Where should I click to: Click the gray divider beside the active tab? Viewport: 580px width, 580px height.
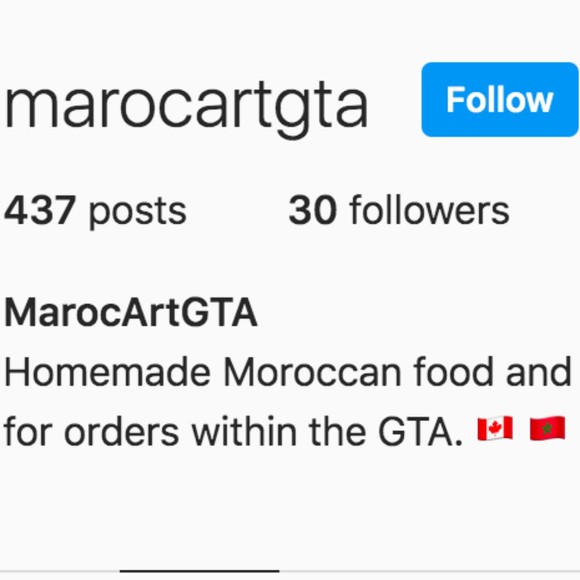[429, 571]
